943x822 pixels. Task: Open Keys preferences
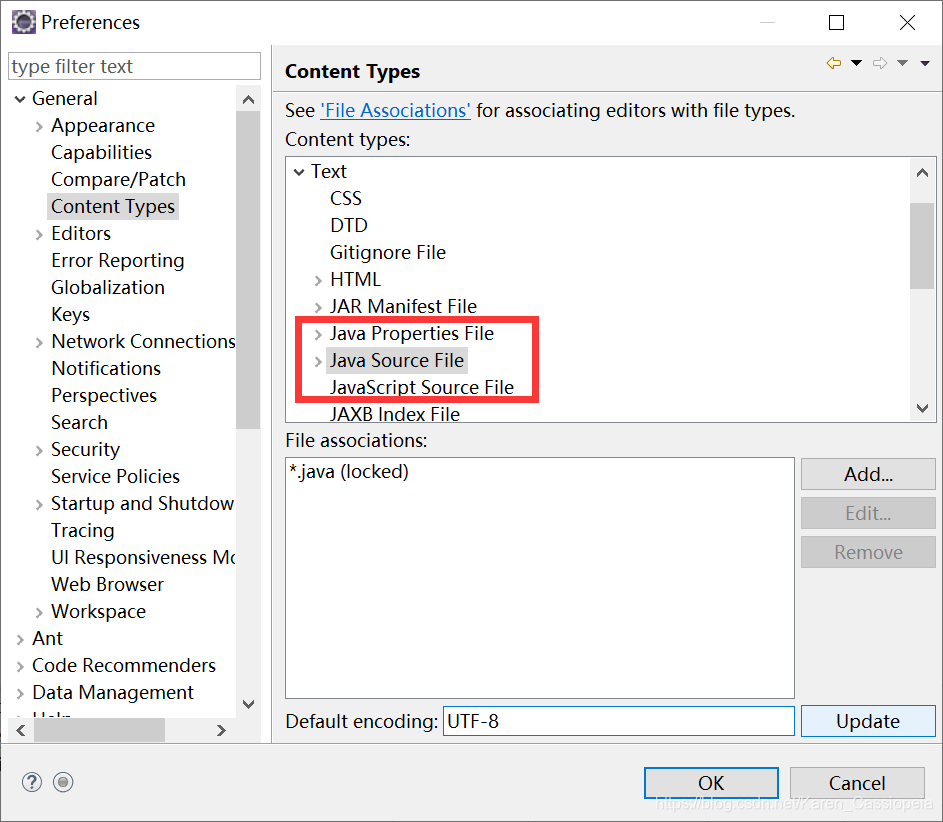tap(70, 314)
